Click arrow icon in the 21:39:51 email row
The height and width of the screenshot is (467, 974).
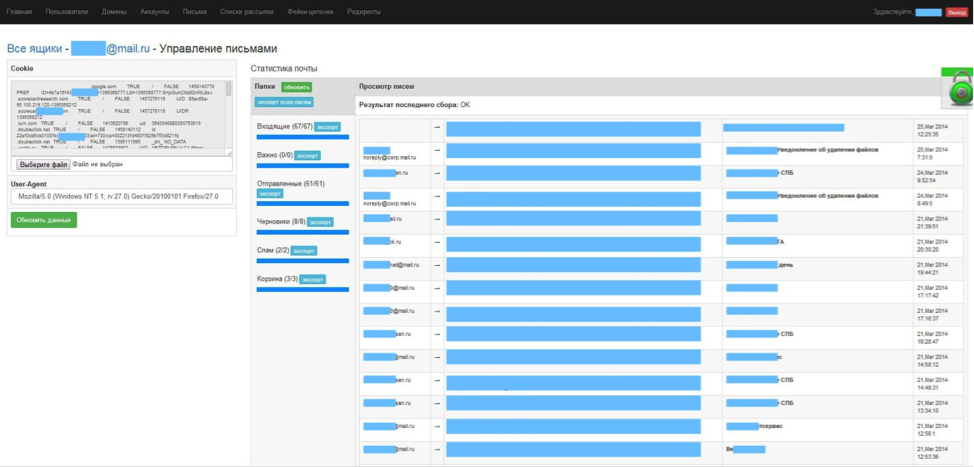point(437,219)
